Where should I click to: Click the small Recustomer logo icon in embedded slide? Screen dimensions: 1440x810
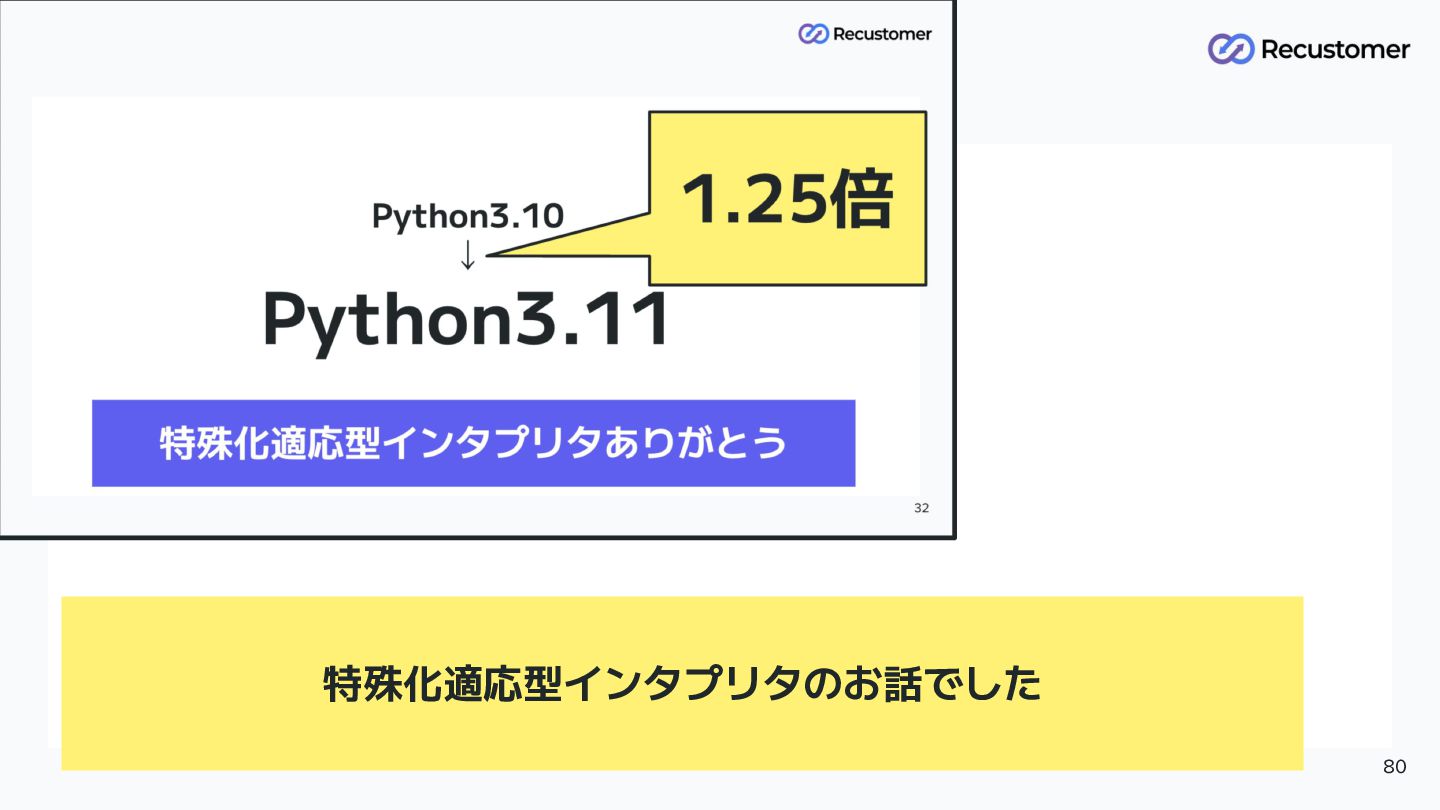(813, 34)
